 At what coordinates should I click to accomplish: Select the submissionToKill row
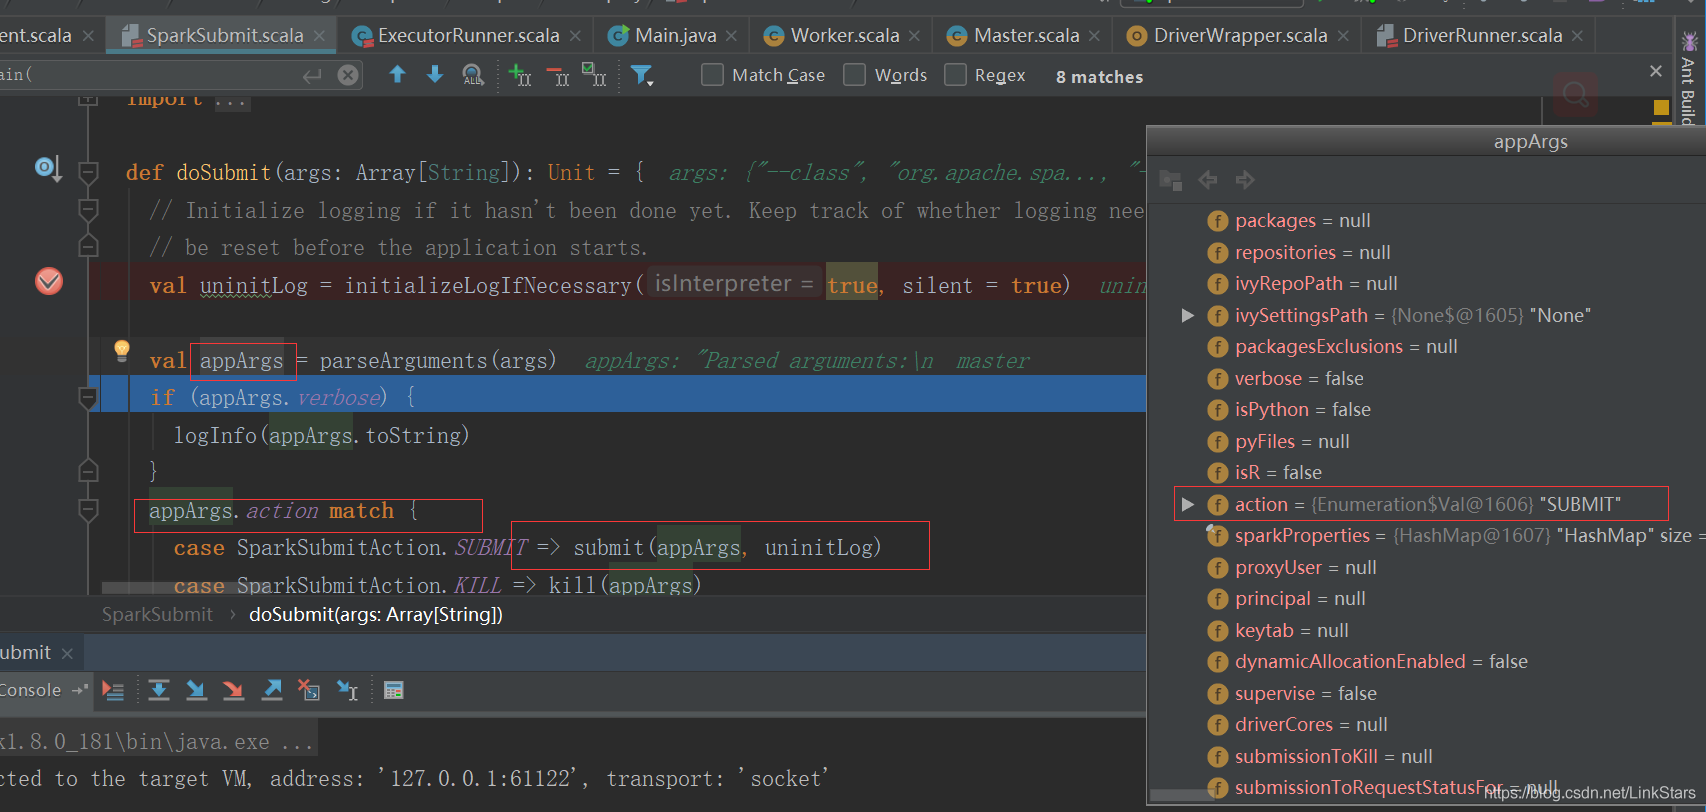tap(1427, 757)
